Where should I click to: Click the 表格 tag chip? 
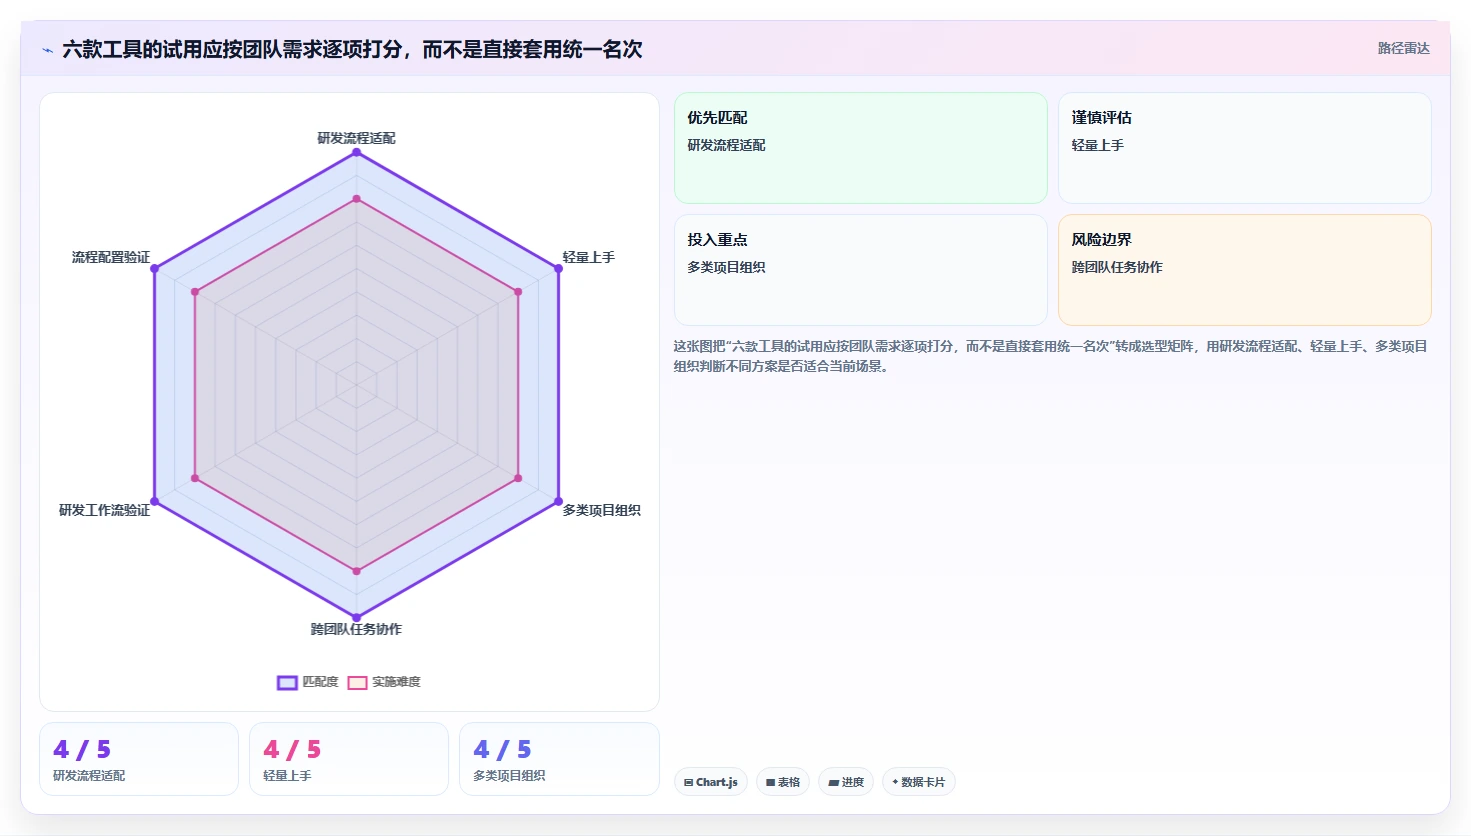[x=783, y=782]
